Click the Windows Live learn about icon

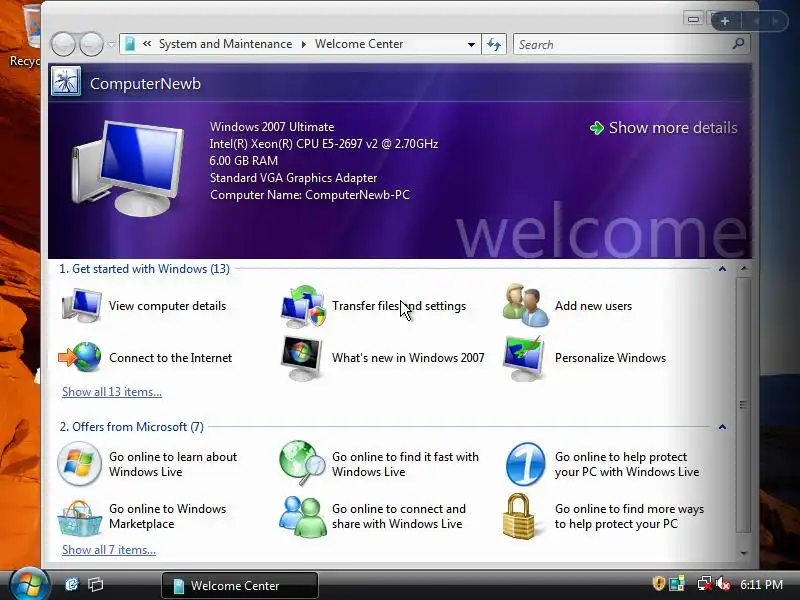(79, 464)
